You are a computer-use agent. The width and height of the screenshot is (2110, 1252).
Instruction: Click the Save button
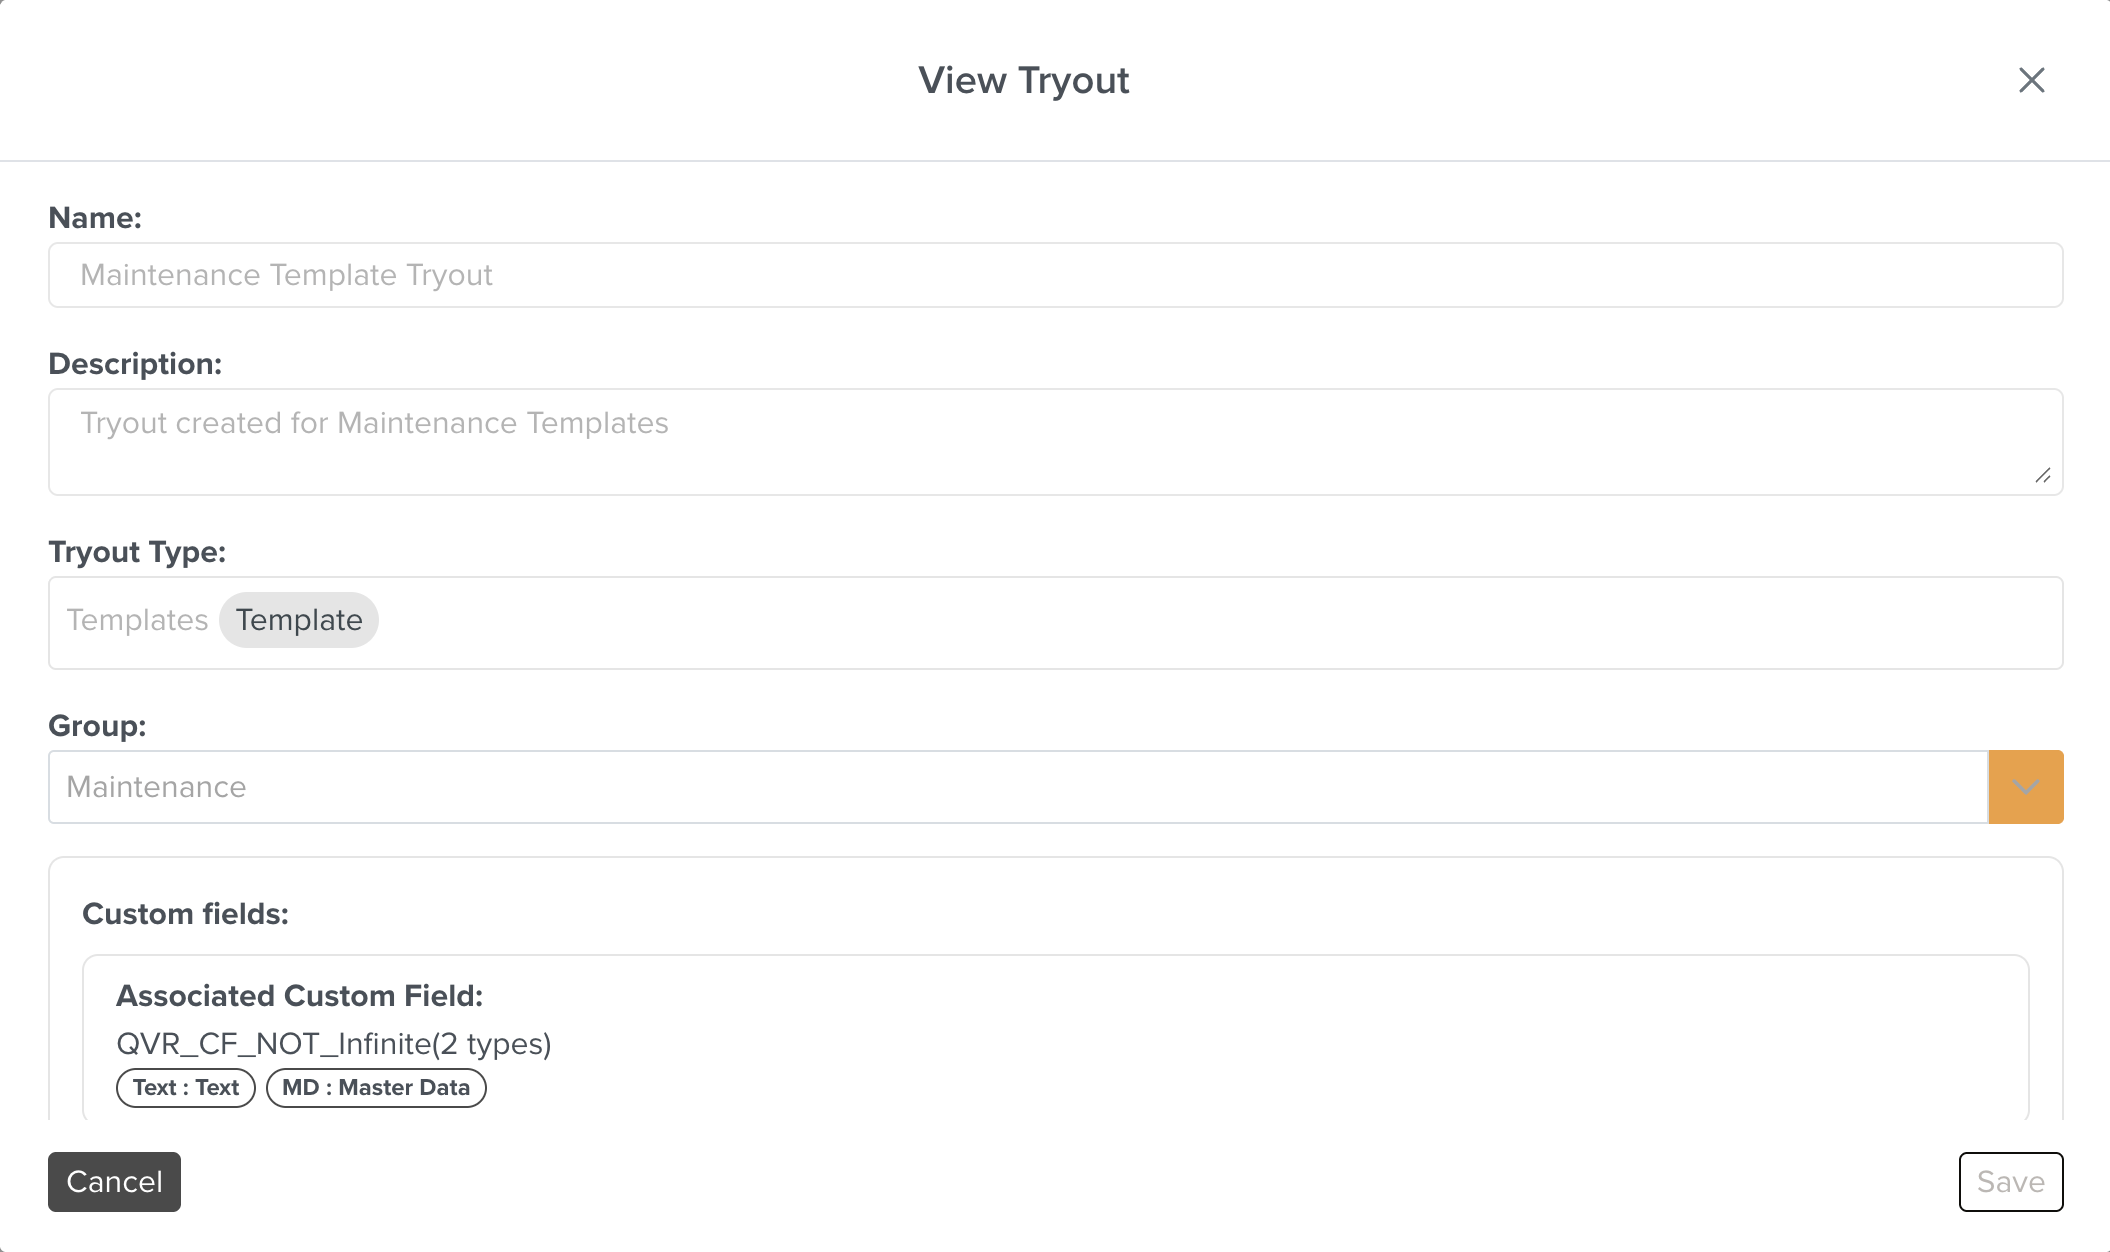2011,1181
